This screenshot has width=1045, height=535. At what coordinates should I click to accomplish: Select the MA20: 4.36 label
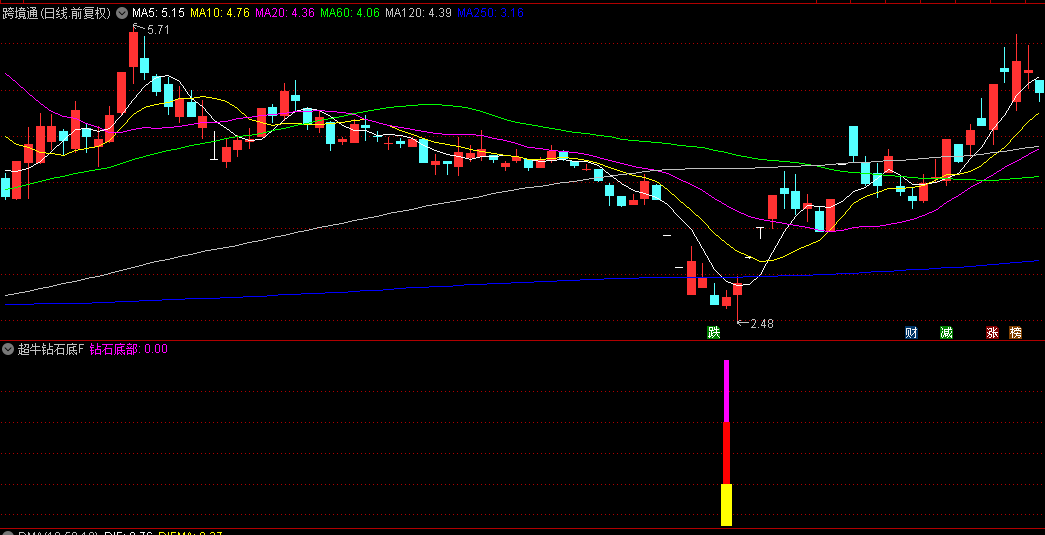tap(285, 12)
